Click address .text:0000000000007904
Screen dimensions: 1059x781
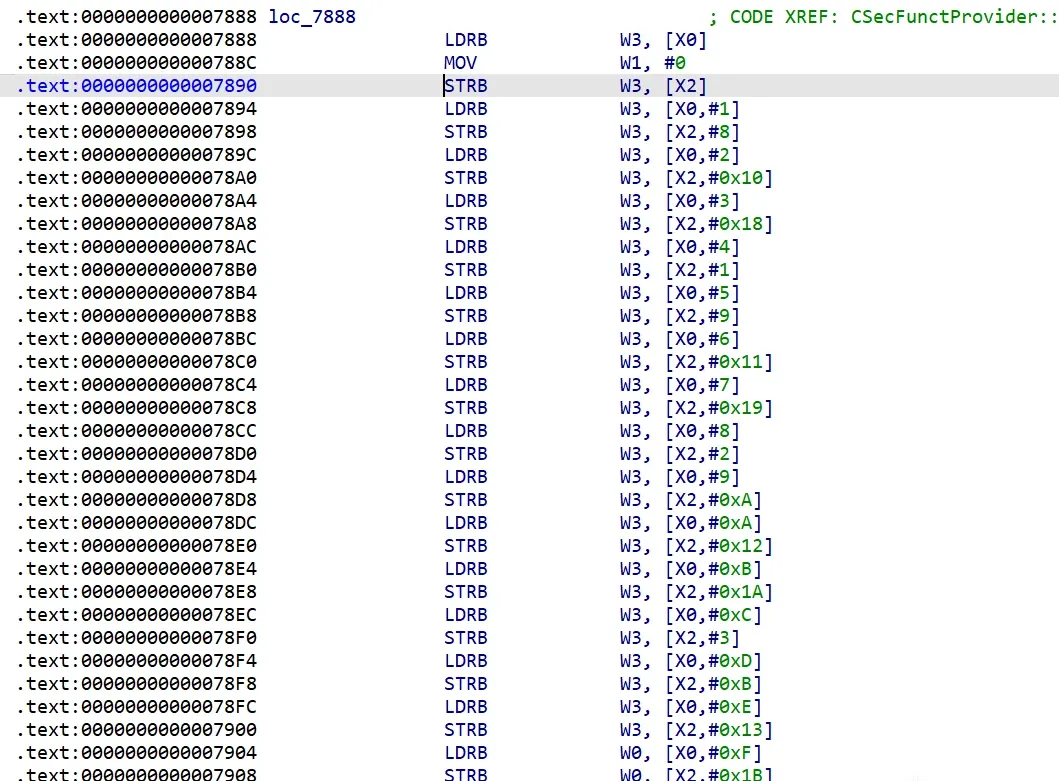click(x=136, y=752)
